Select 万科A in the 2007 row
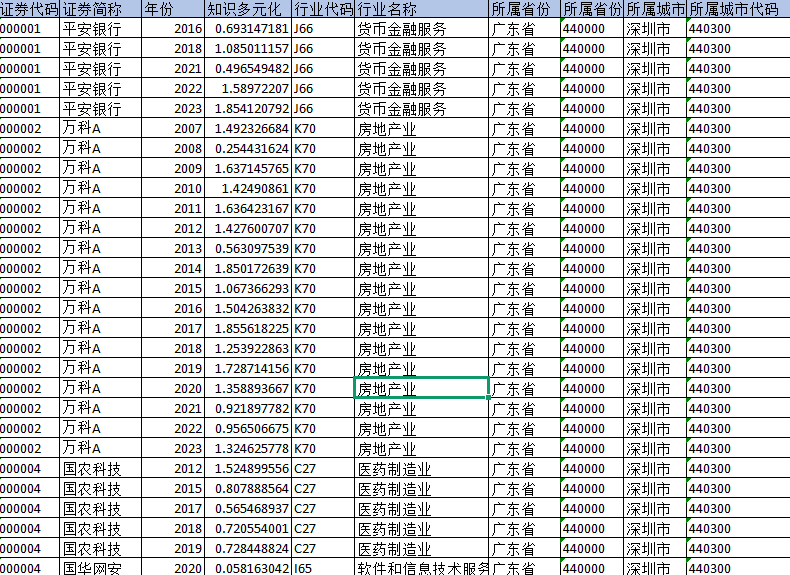790x575 pixels. pyautogui.click(x=101, y=129)
